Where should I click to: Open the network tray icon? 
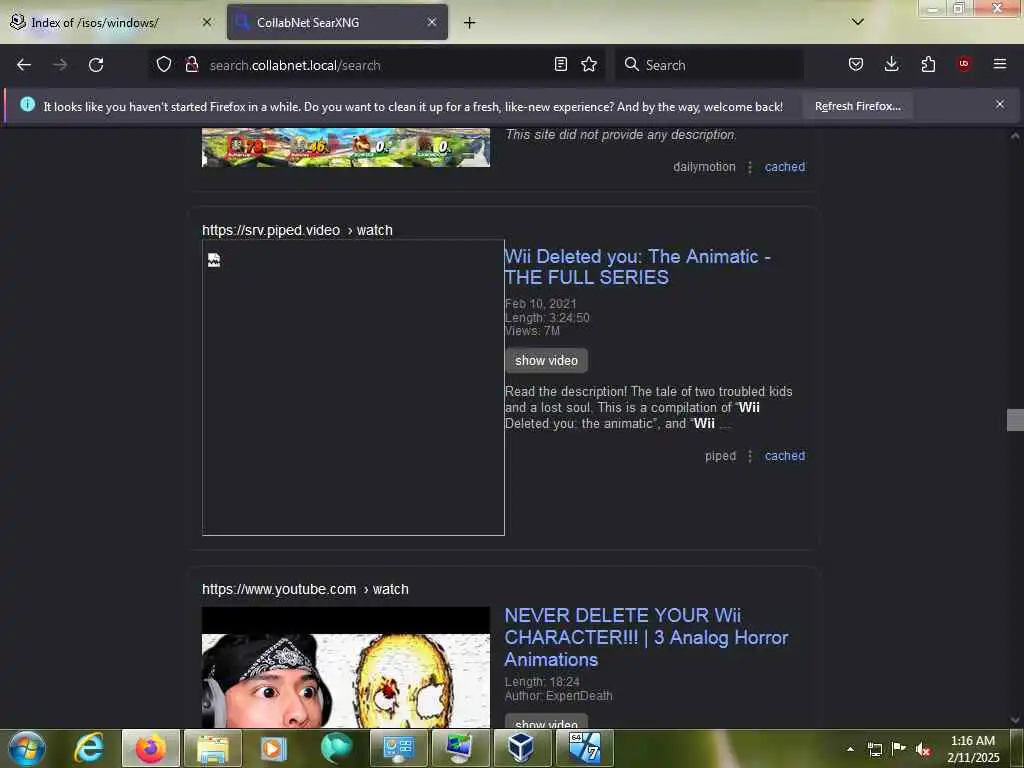click(874, 749)
